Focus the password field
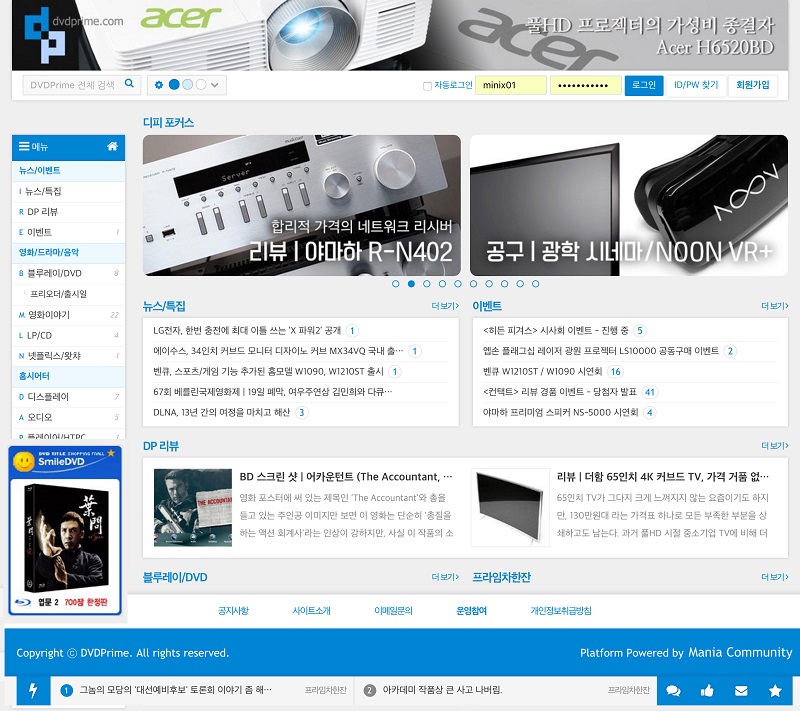The width and height of the screenshot is (800, 711). [x=586, y=85]
